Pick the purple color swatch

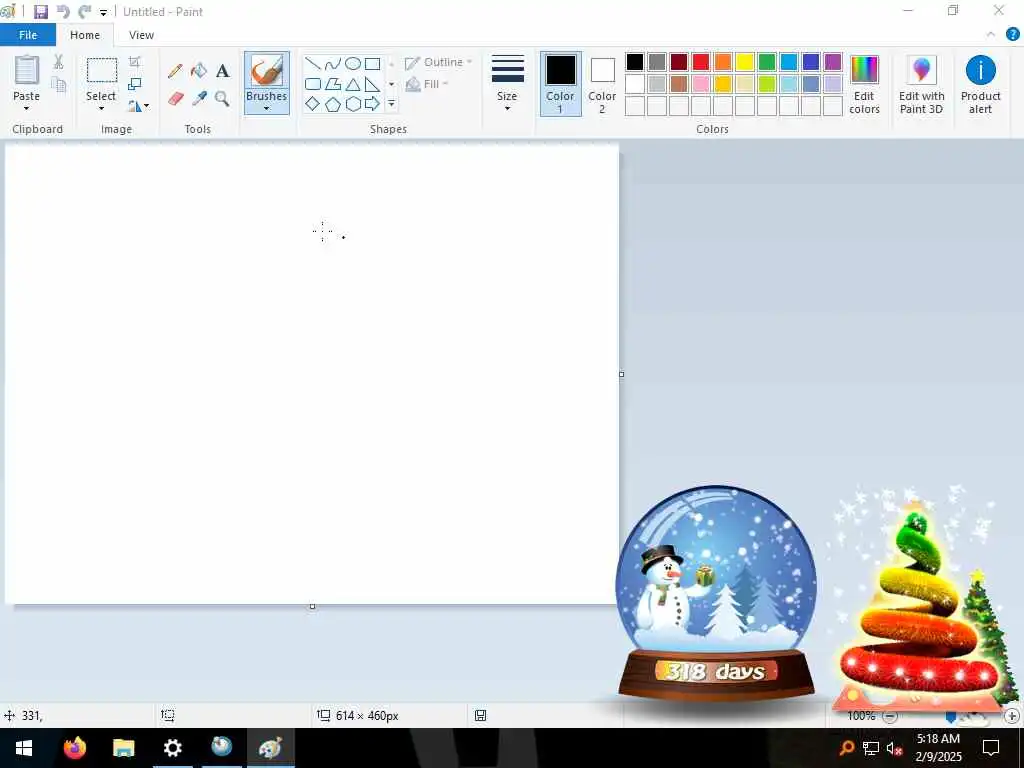click(x=833, y=62)
